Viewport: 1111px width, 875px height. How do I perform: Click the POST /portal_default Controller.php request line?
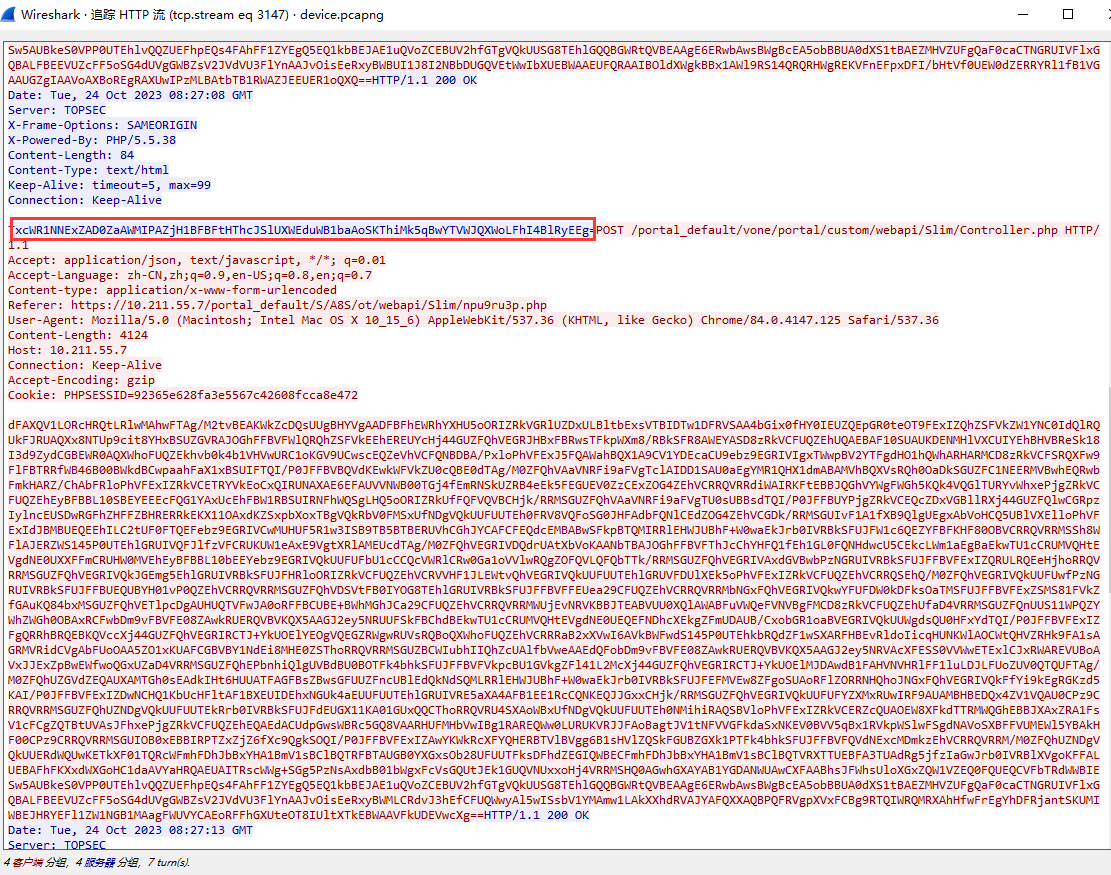[847, 230]
